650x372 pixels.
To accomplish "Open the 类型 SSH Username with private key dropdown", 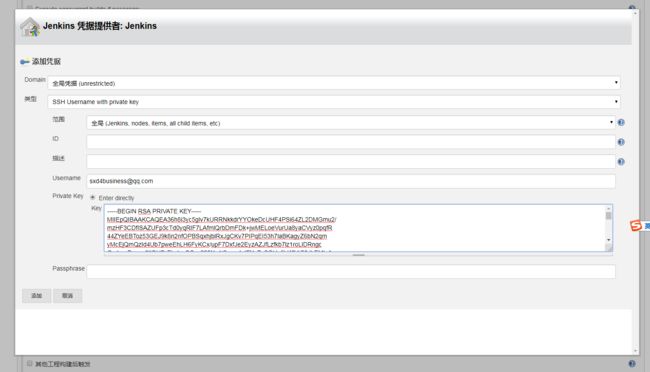I will [x=334, y=102].
